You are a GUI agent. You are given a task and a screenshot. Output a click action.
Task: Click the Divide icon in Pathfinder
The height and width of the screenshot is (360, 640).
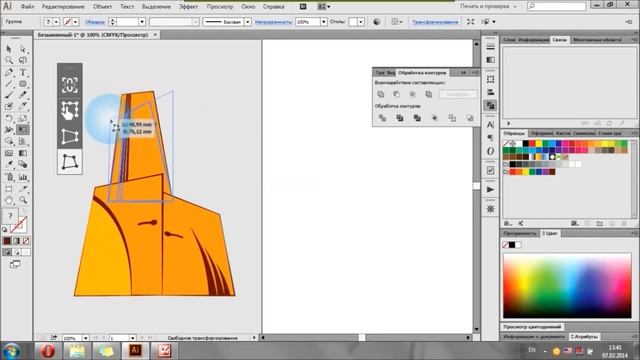tap(382, 118)
